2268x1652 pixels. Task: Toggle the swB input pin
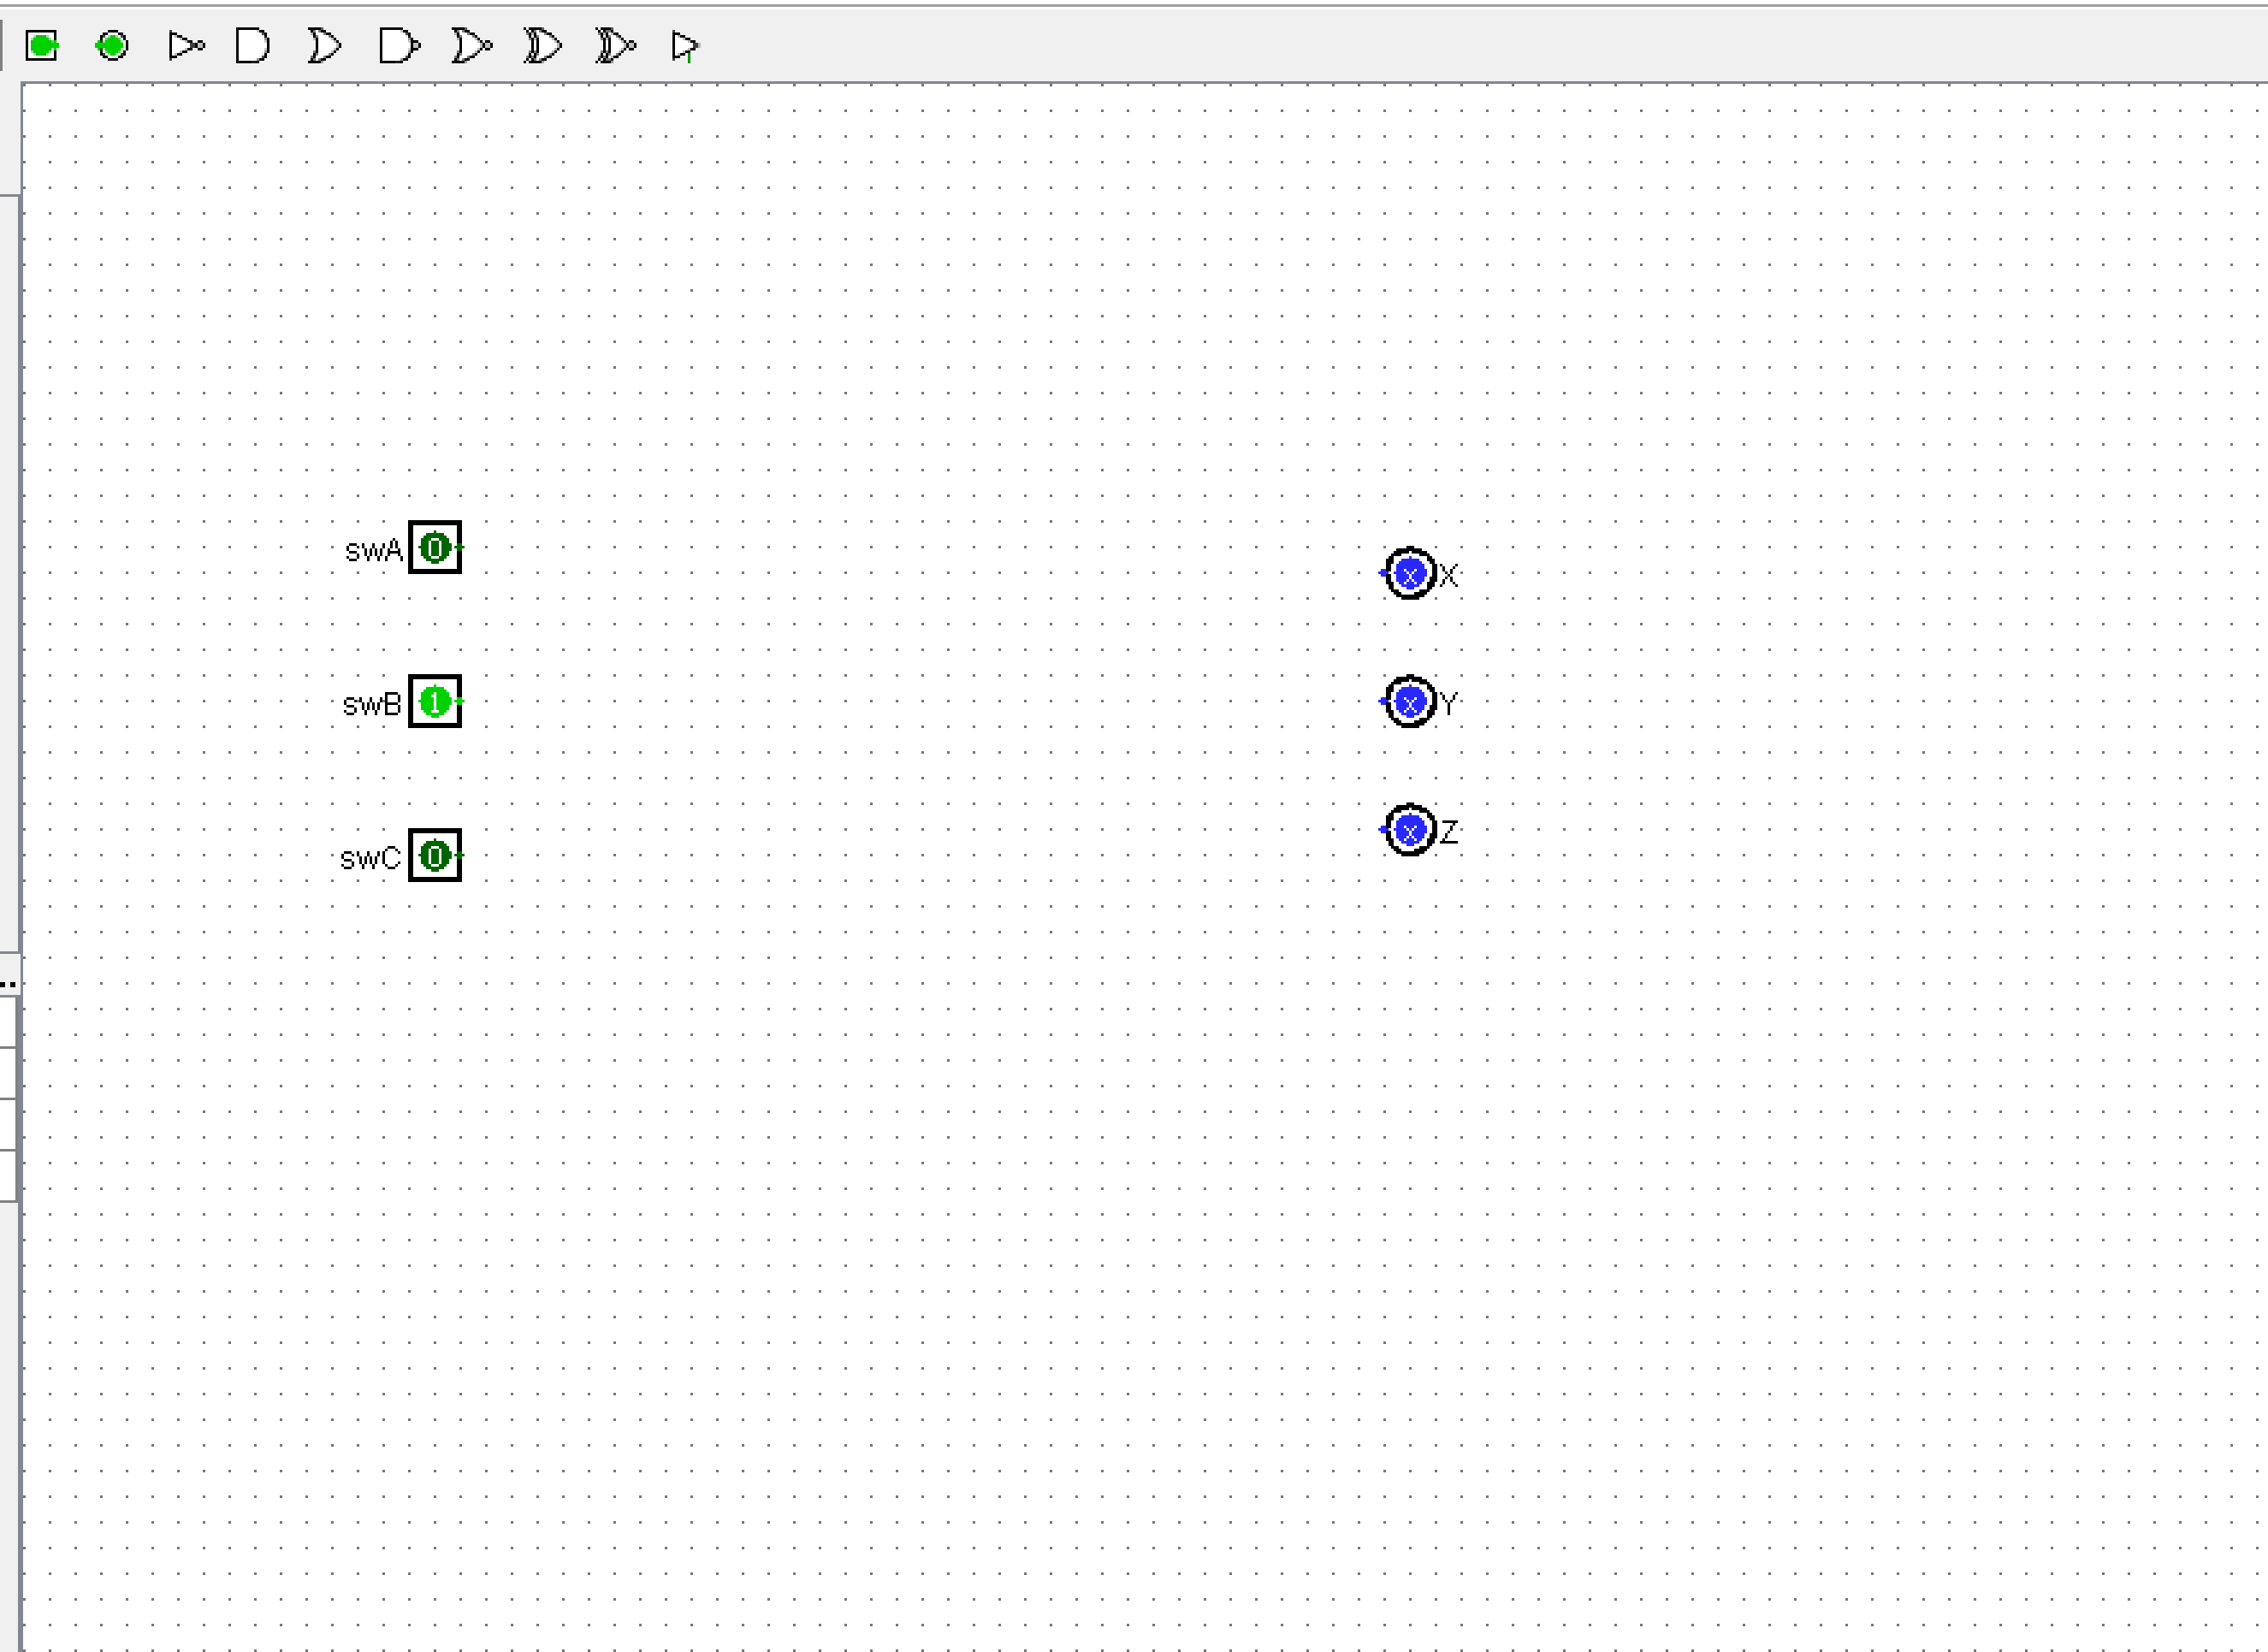pyautogui.click(x=435, y=701)
